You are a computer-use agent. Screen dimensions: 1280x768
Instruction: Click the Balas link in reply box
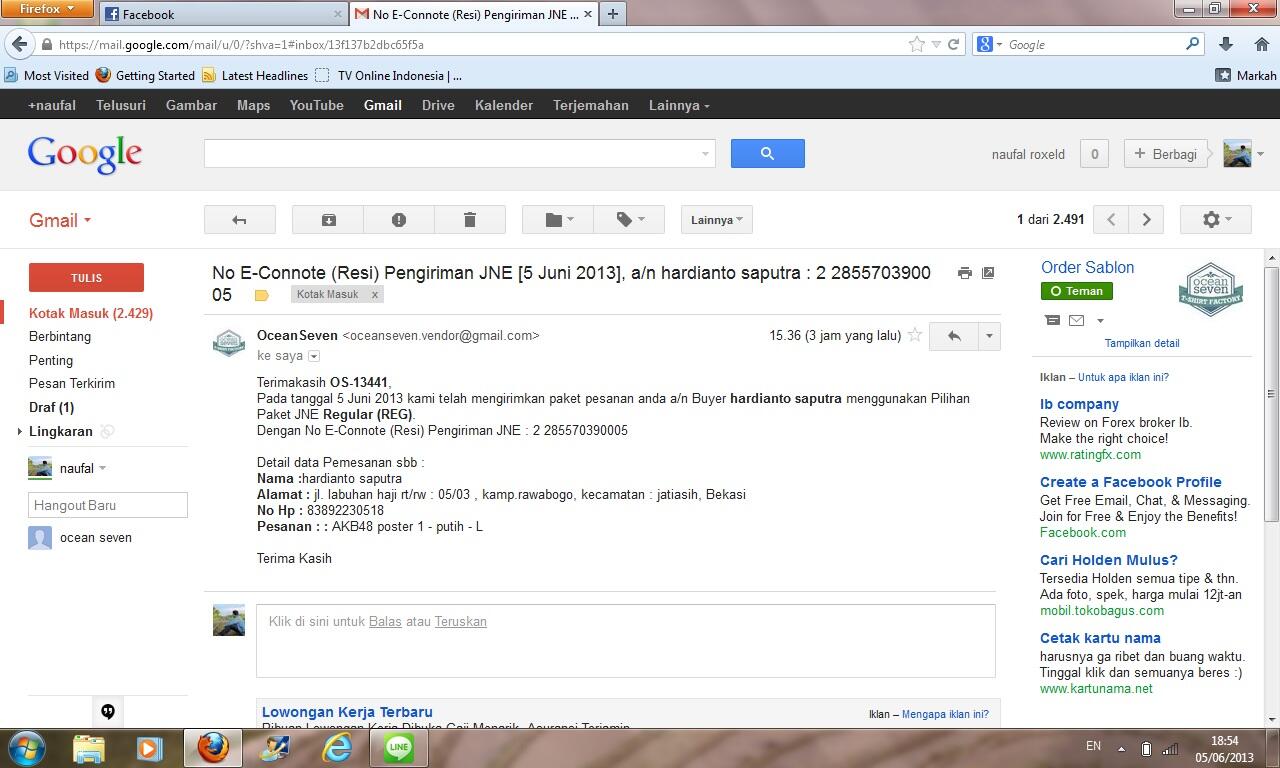(385, 622)
